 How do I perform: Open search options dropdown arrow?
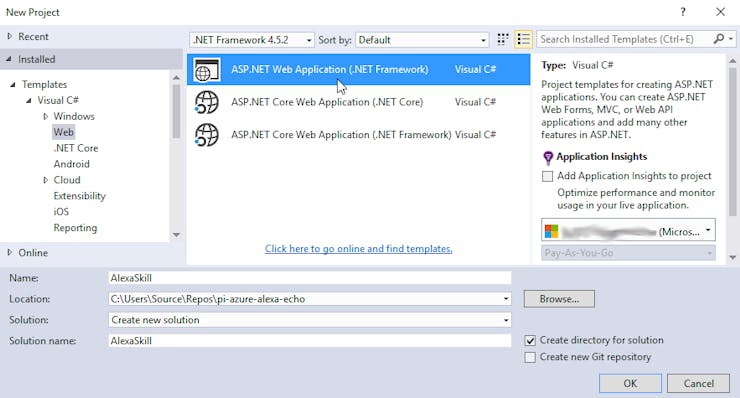tap(731, 39)
